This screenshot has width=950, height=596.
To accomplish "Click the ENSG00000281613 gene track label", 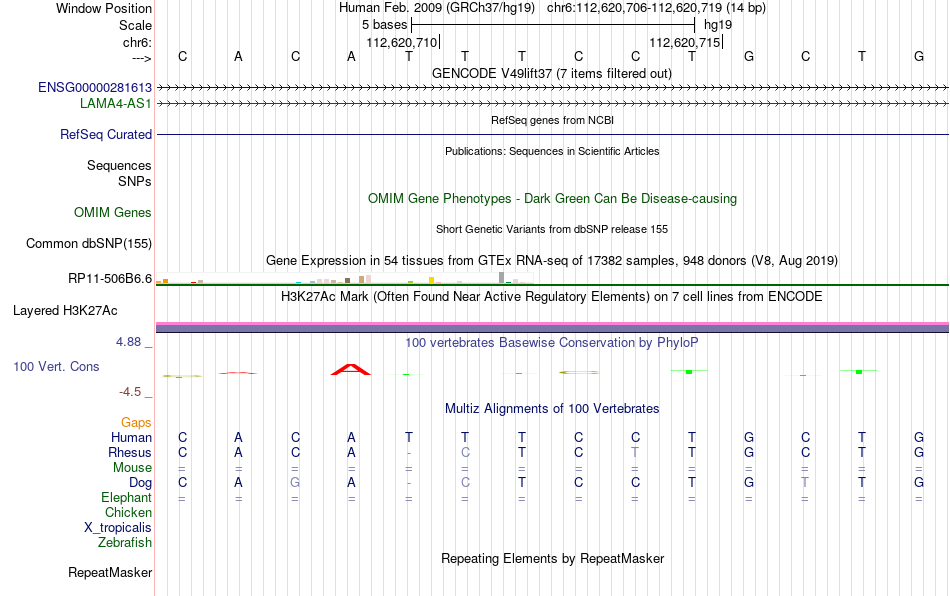I will click(x=95, y=88).
